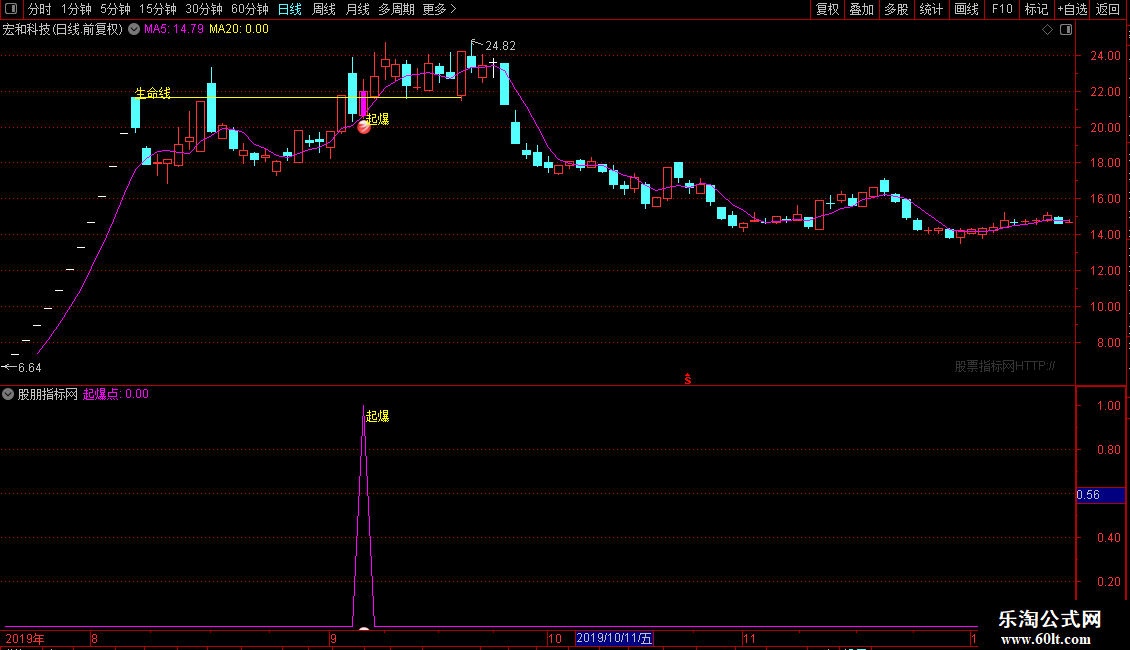Click the 标记 mark button
1130x650 pixels.
point(1036,9)
